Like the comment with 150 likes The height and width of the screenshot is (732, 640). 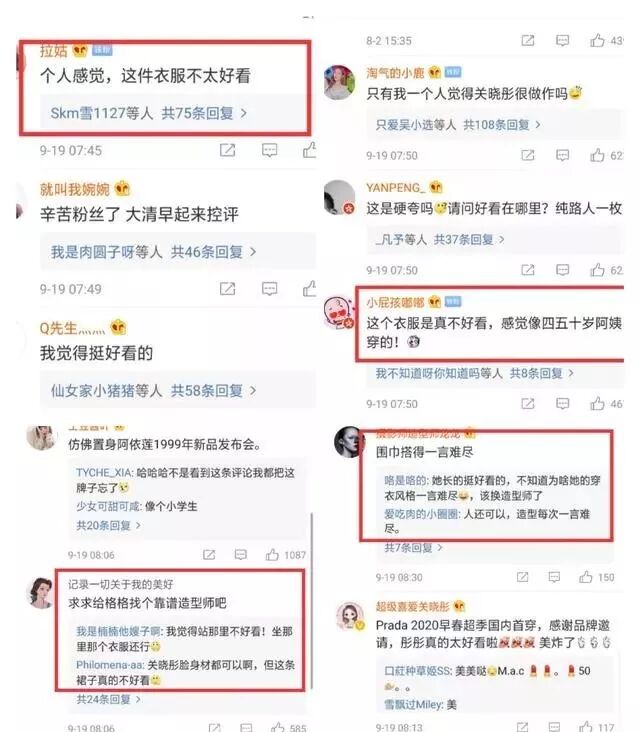(x=586, y=577)
